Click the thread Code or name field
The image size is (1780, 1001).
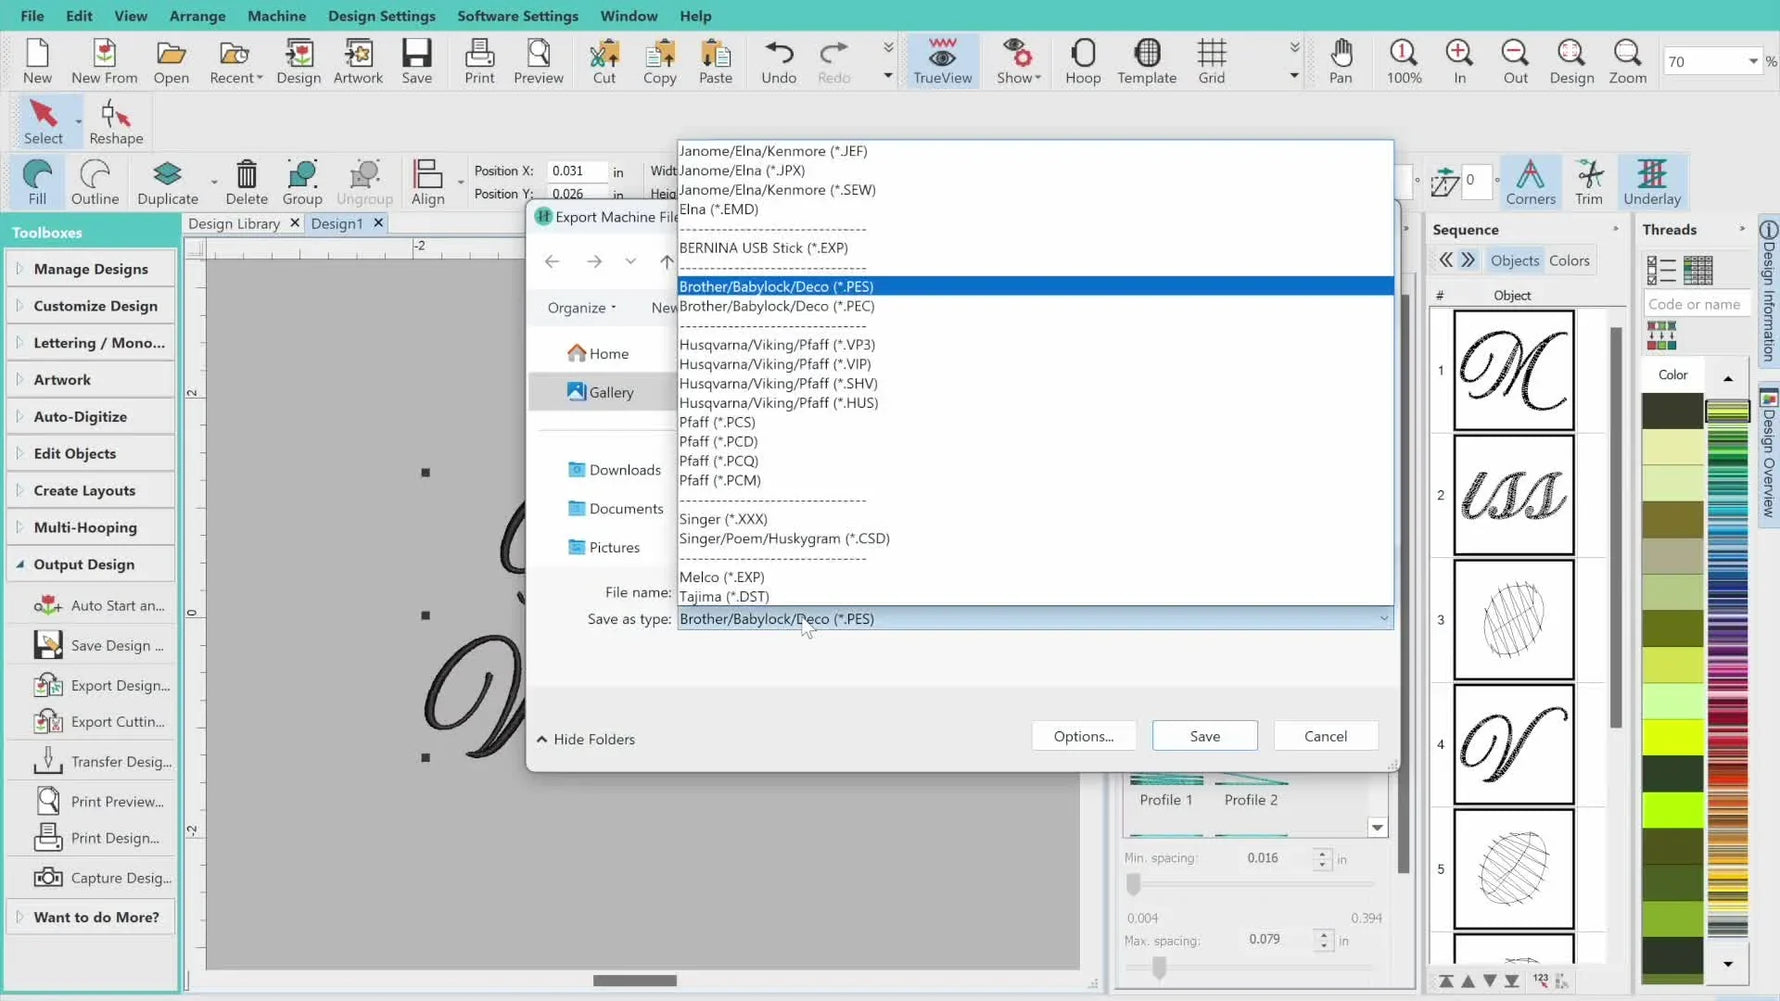(1696, 304)
